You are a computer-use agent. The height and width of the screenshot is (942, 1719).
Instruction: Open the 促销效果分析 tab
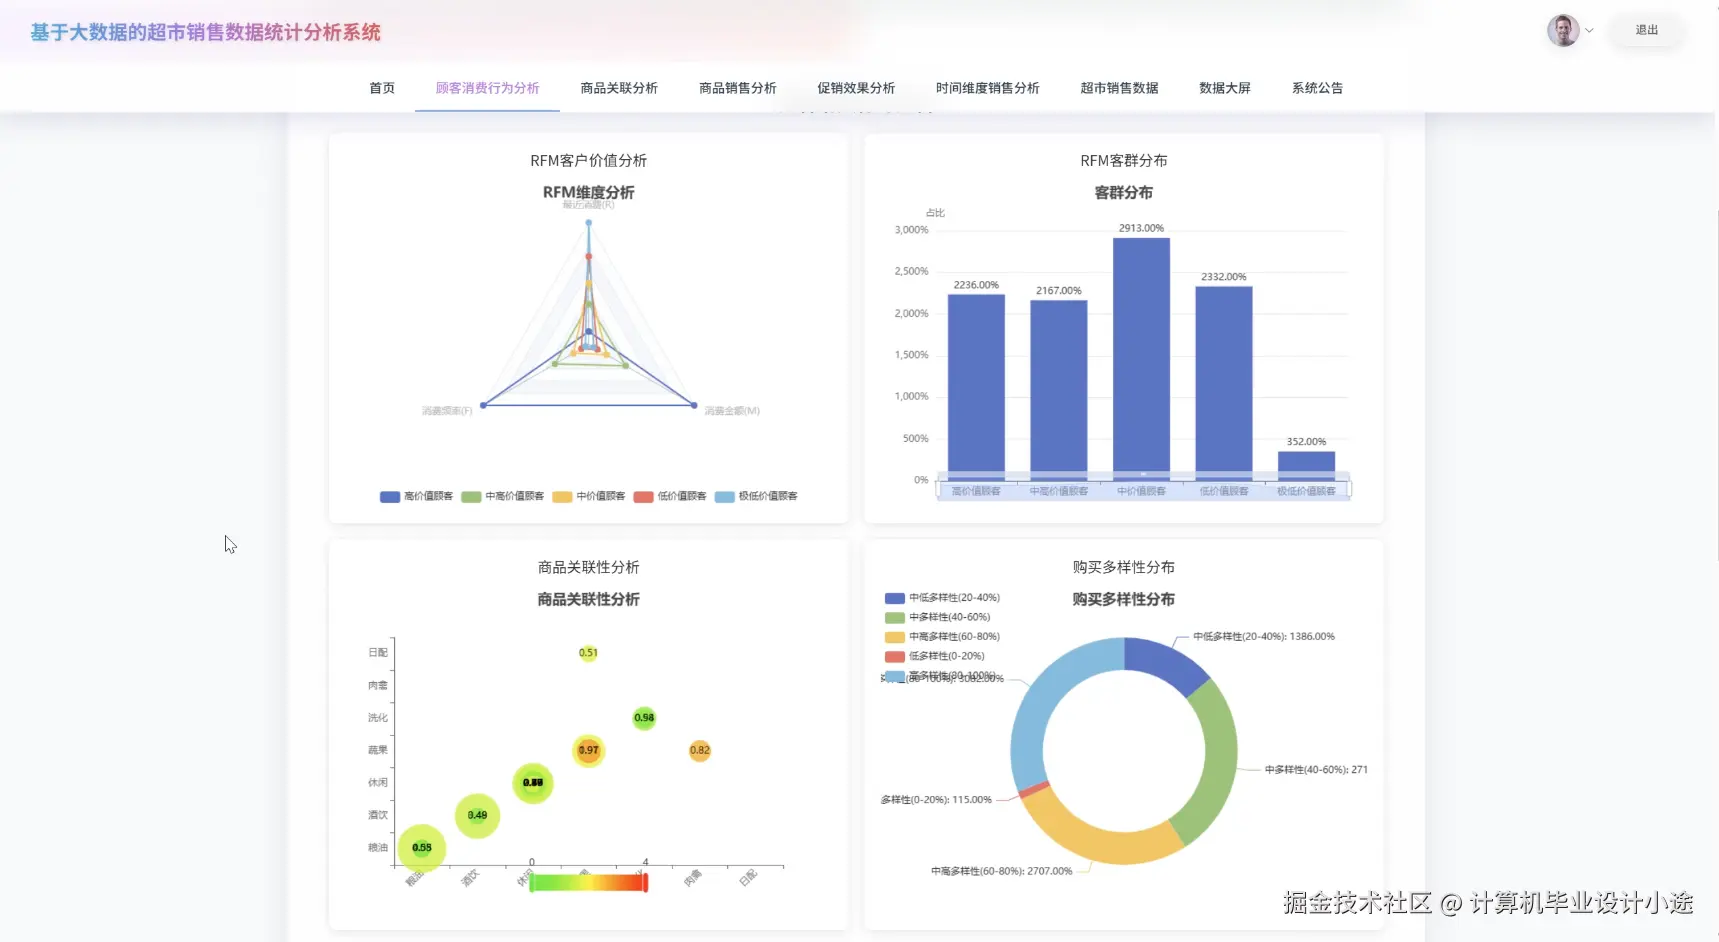pos(855,88)
